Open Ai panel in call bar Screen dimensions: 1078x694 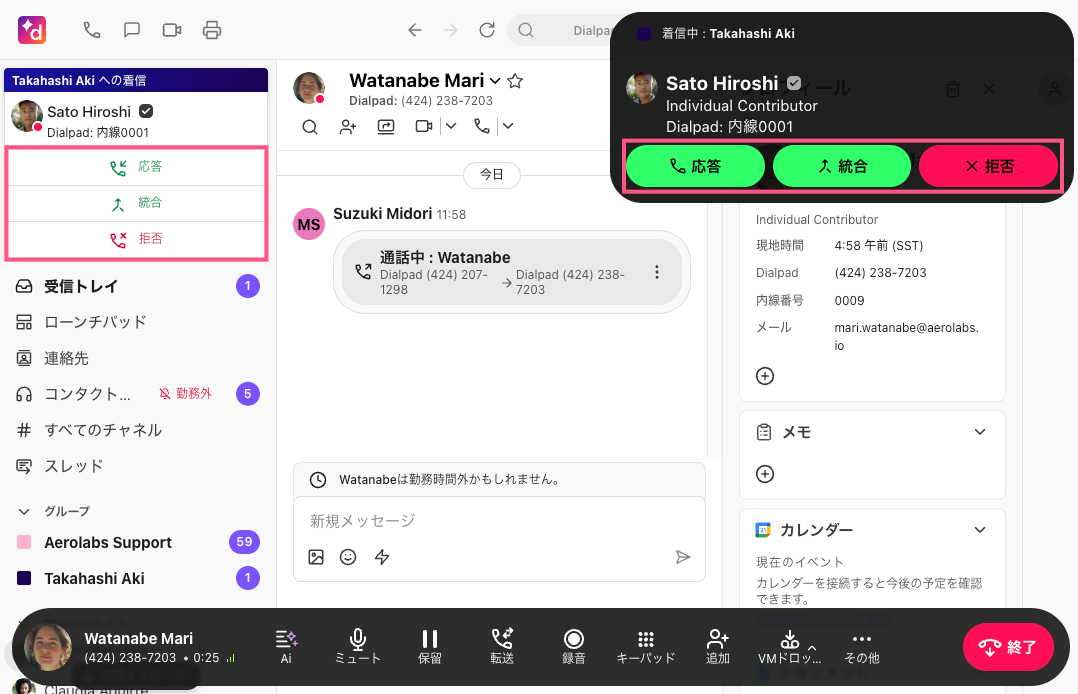click(286, 647)
